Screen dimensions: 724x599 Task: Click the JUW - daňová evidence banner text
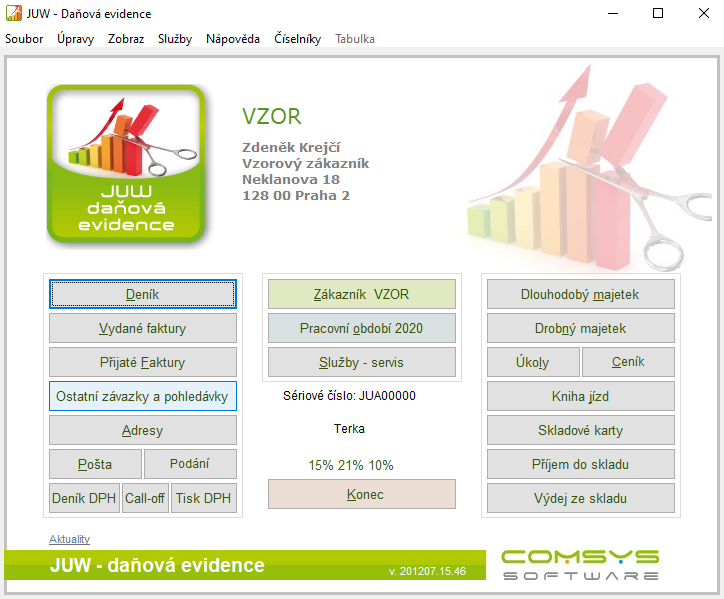pos(157,565)
